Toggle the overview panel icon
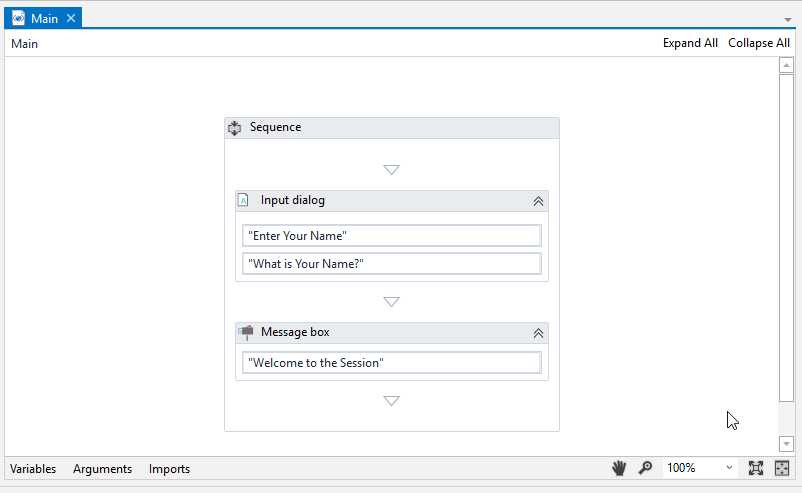 click(x=782, y=468)
